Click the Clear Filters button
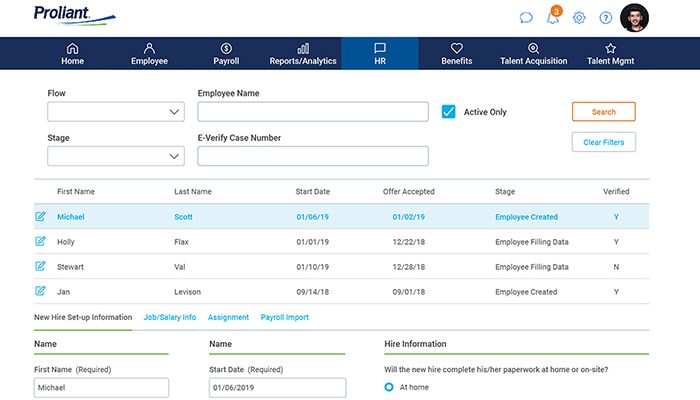The width and height of the screenshot is (700, 400). click(603, 142)
